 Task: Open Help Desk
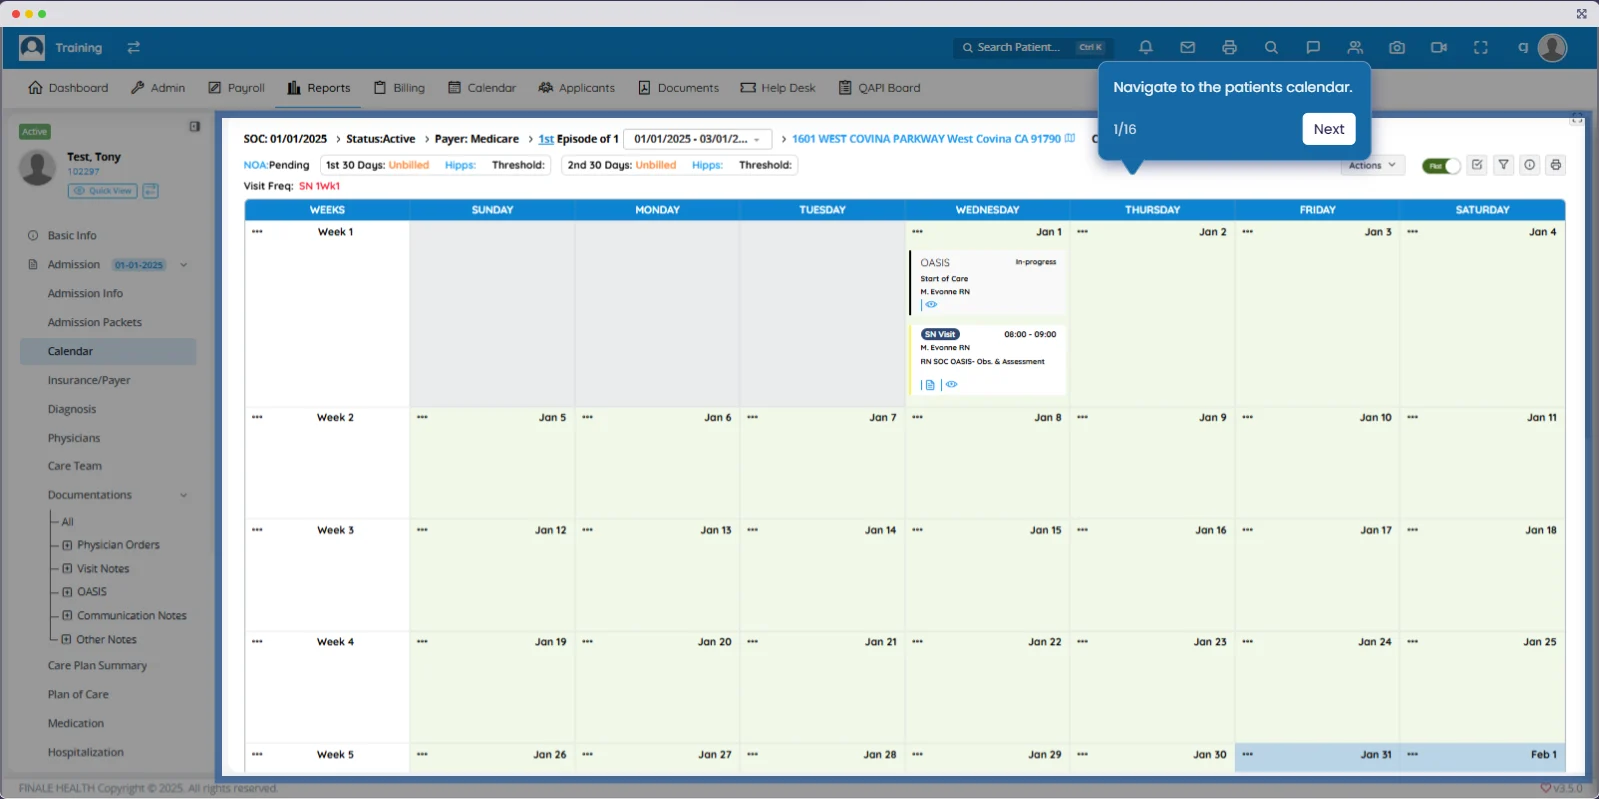click(x=778, y=88)
